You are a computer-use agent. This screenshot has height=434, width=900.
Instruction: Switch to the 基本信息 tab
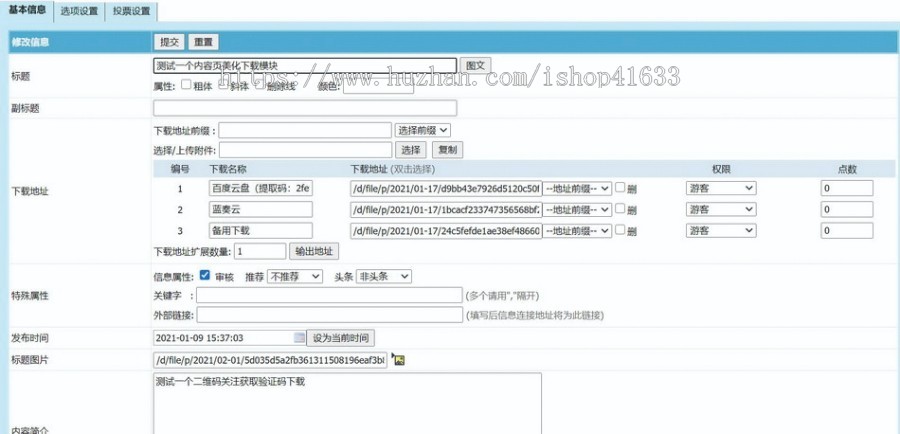tap(28, 10)
